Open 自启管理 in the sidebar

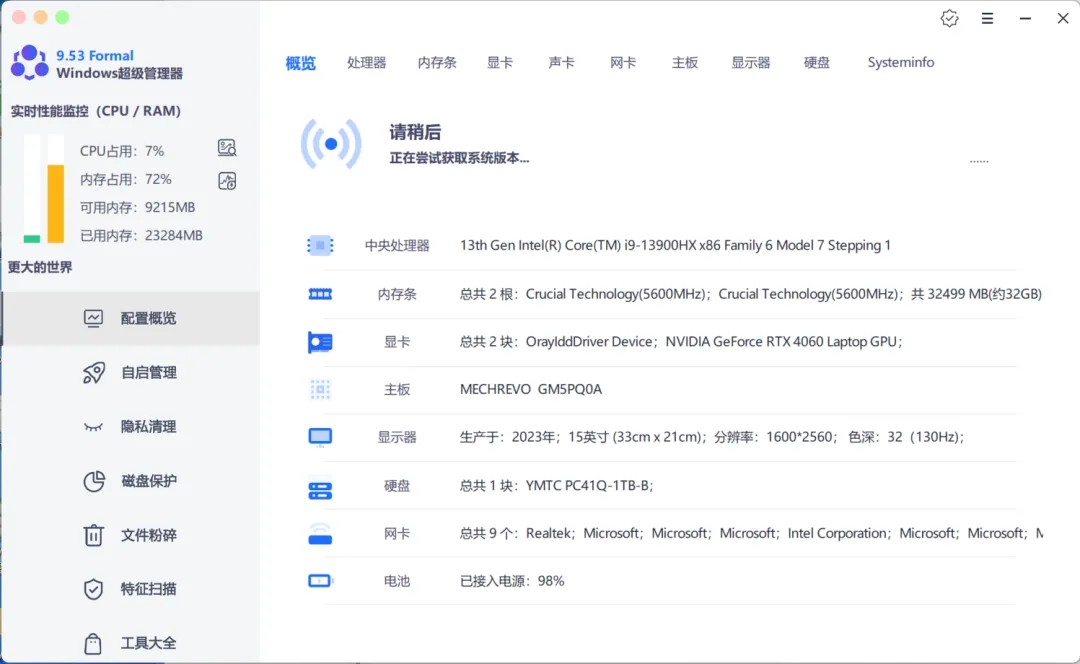[131, 373]
